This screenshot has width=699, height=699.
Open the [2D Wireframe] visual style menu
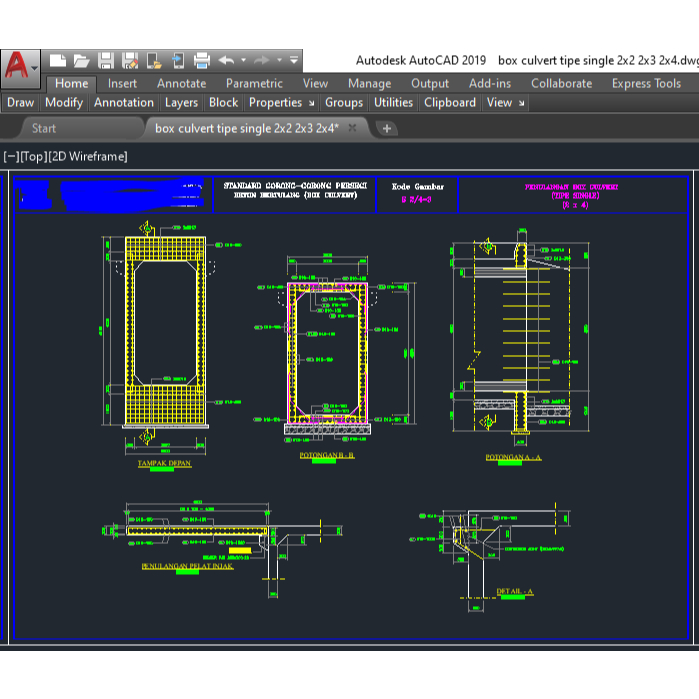pyautogui.click(x=88, y=156)
